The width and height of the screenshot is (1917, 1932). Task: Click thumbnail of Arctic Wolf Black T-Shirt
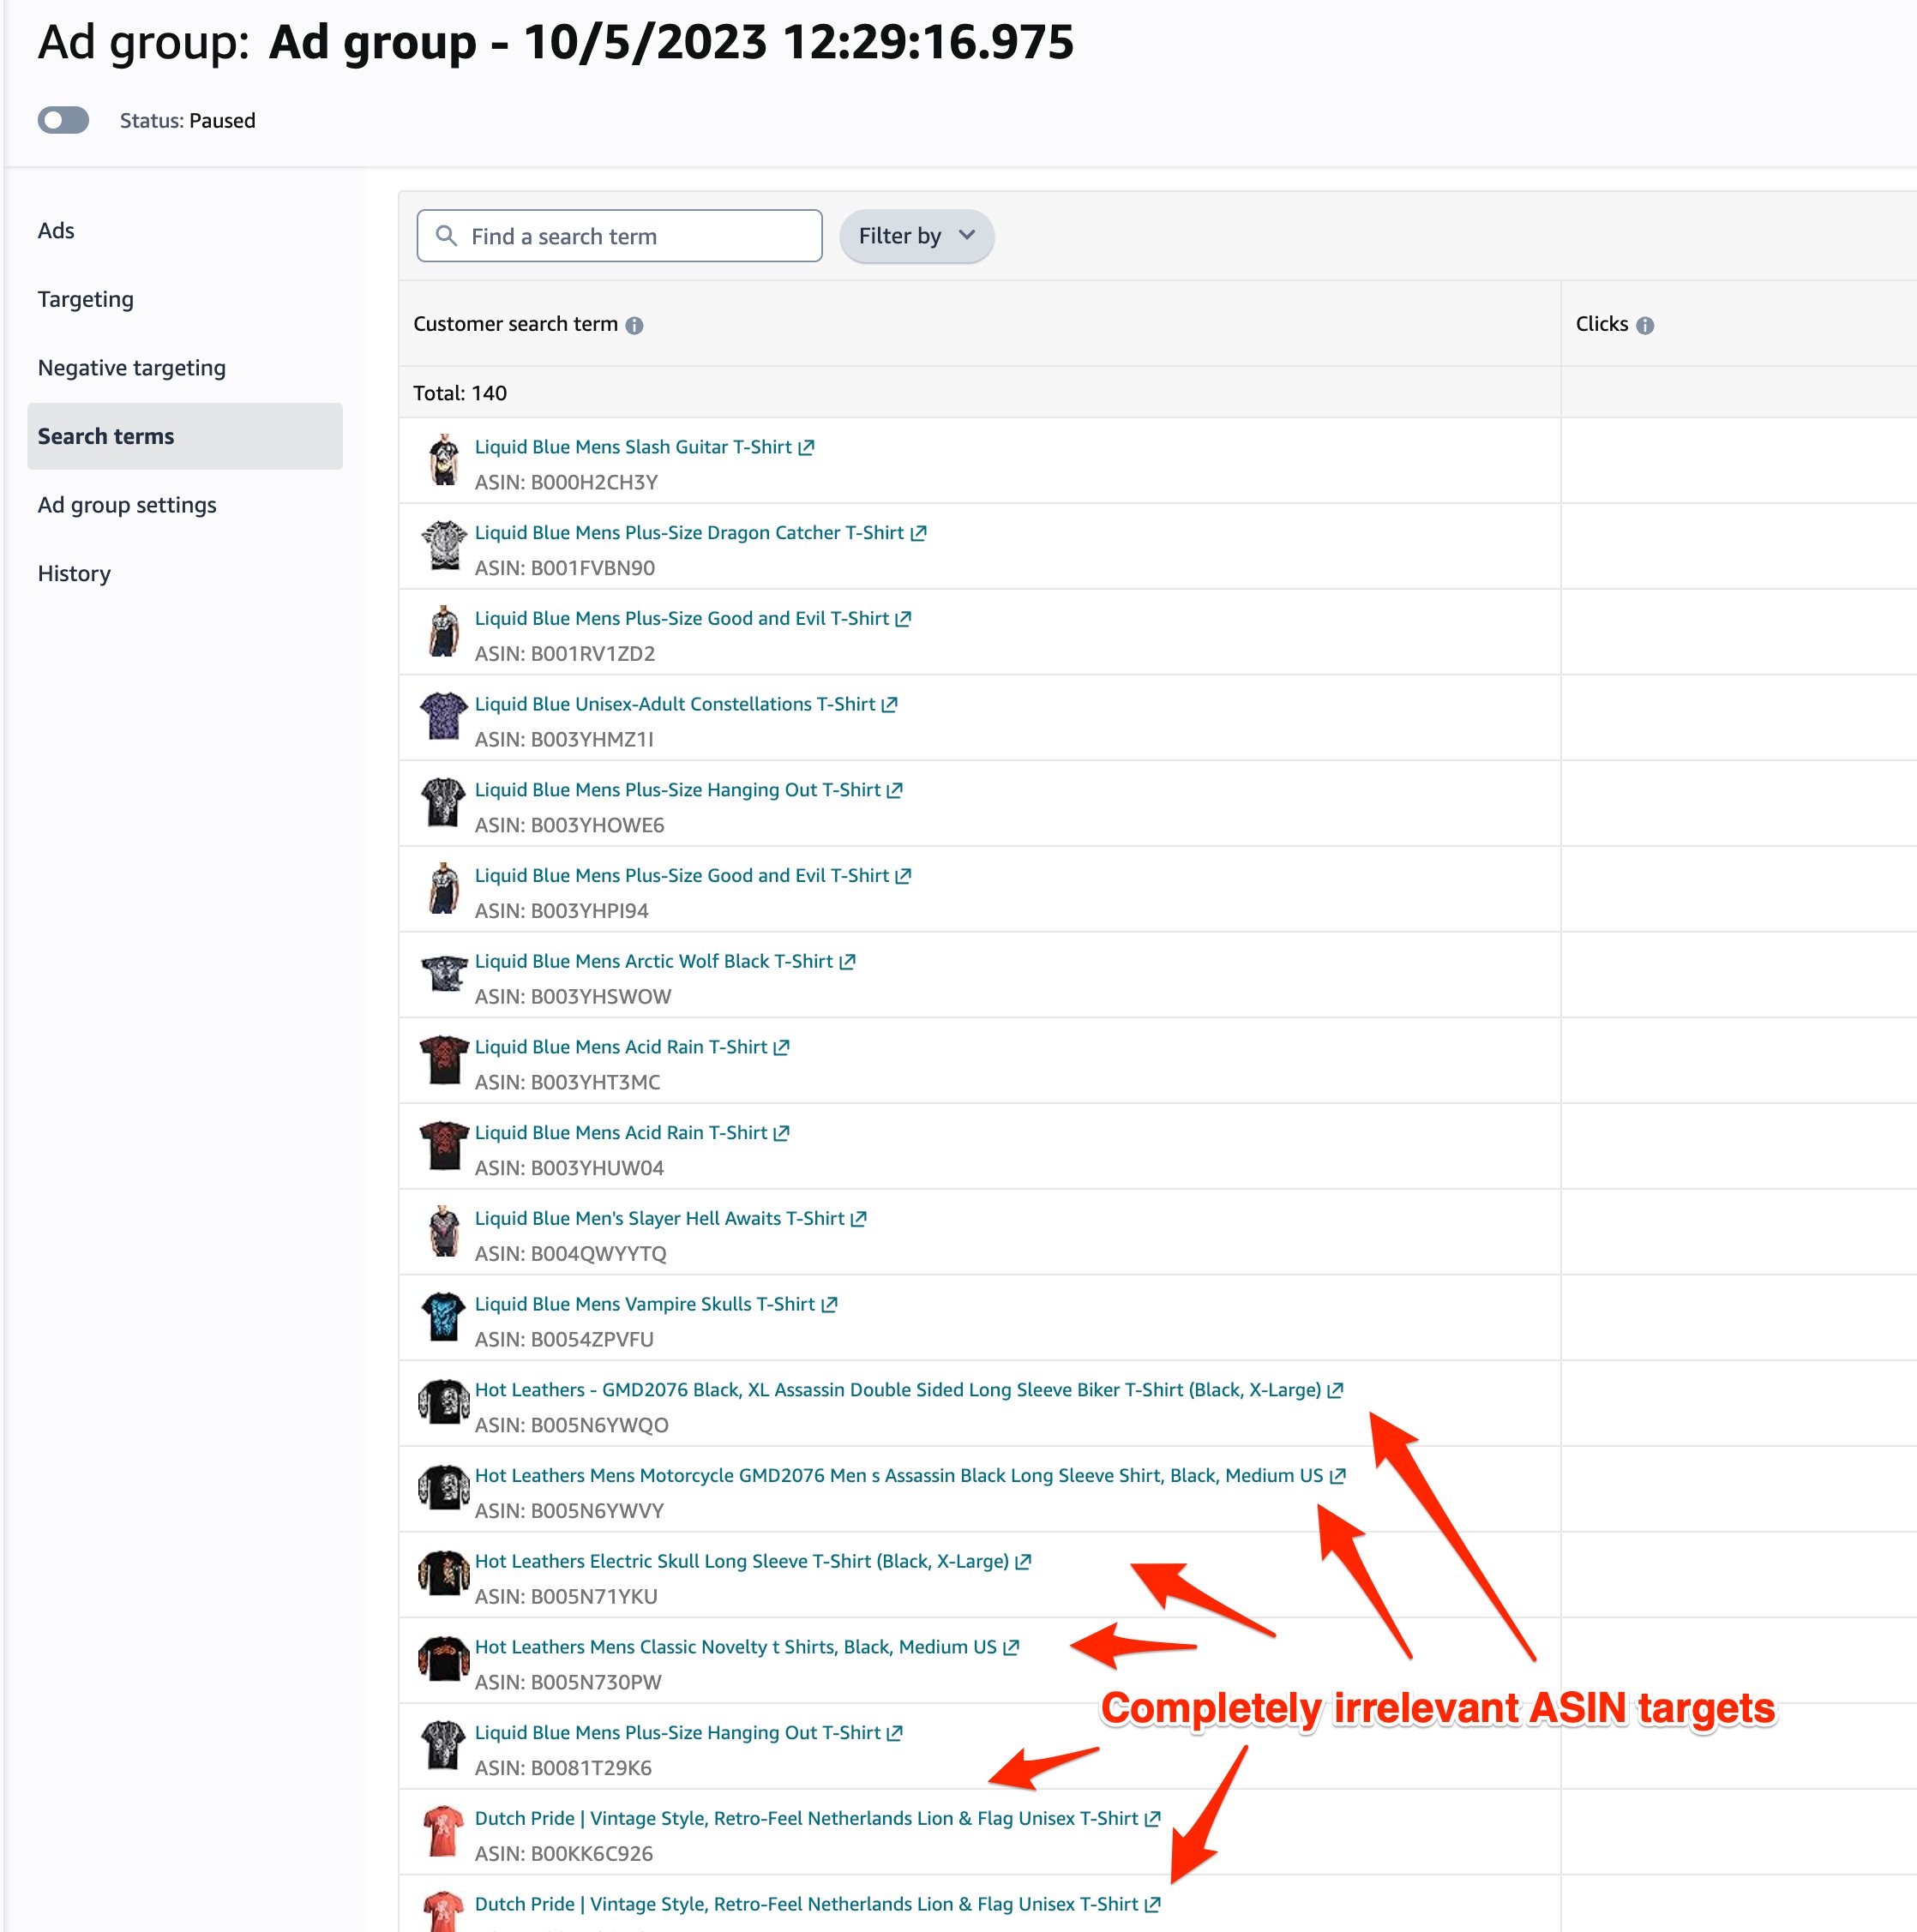coord(443,974)
